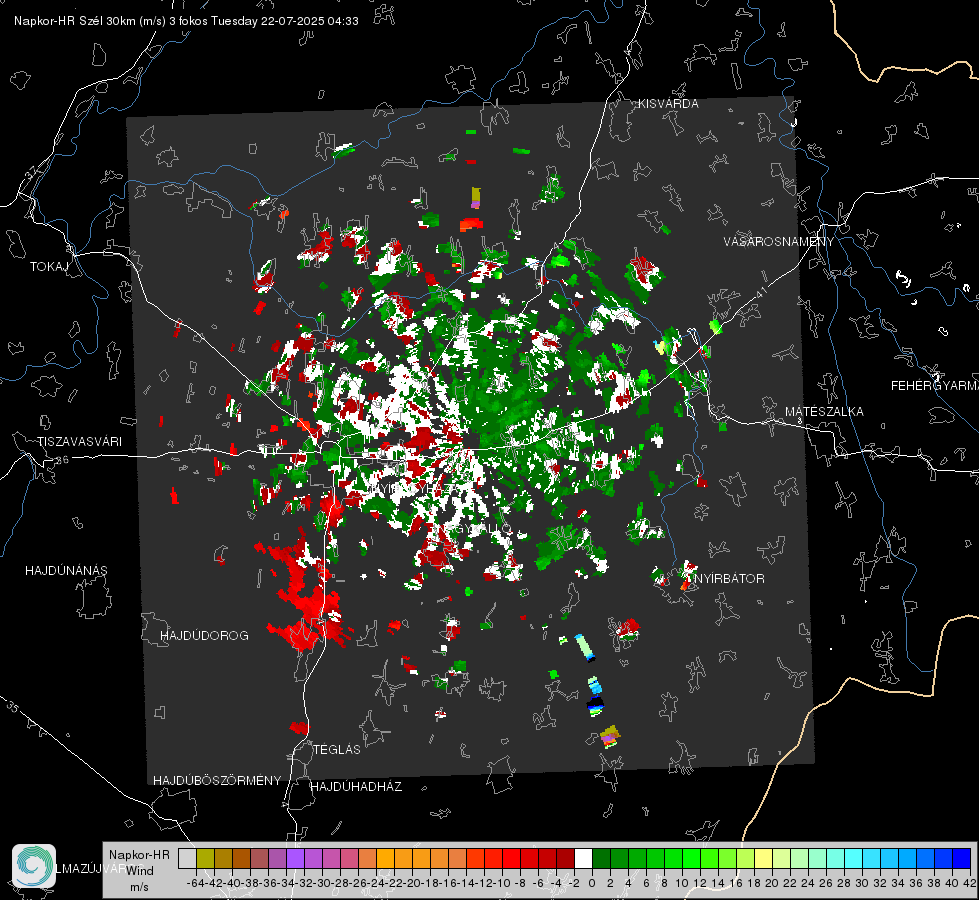Screen dimensions: 979x900
Task: Select the HAJDÚDOROG city label
Action: (x=204, y=635)
